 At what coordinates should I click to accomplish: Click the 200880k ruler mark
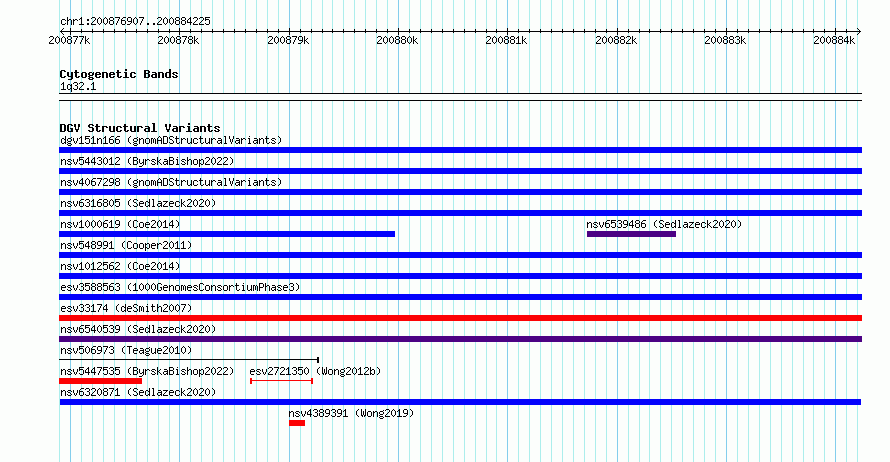coord(397,40)
